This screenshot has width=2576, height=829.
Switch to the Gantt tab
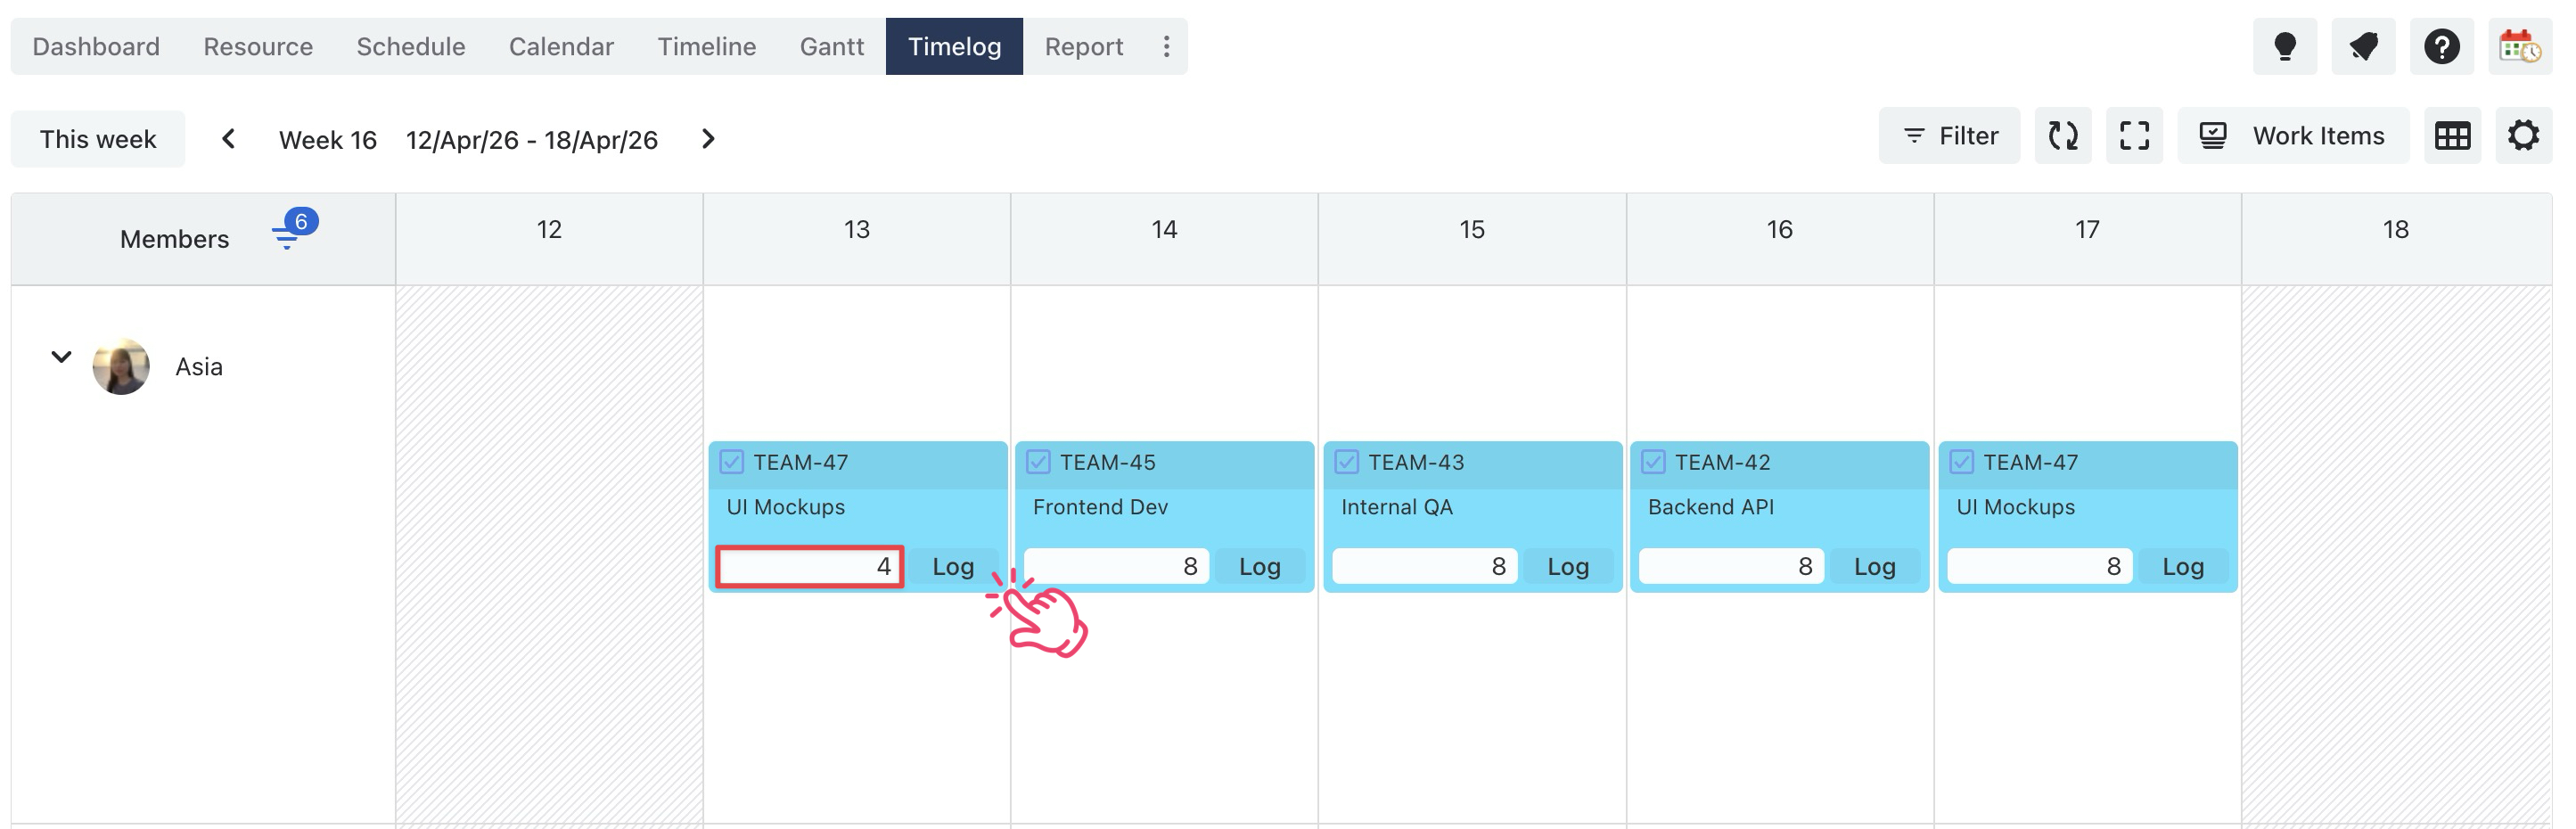click(x=831, y=46)
